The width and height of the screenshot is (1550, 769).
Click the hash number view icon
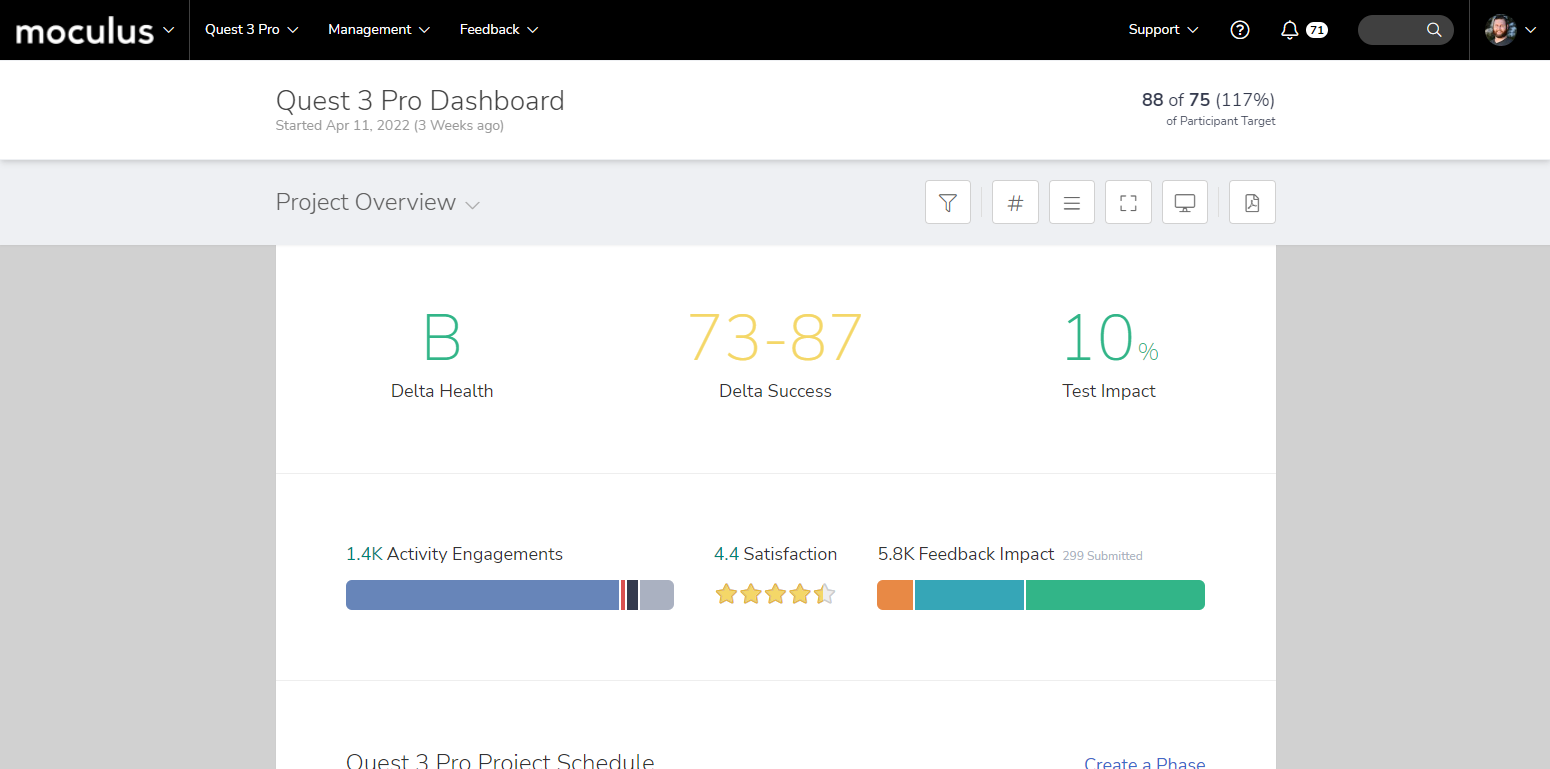pyautogui.click(x=1015, y=203)
